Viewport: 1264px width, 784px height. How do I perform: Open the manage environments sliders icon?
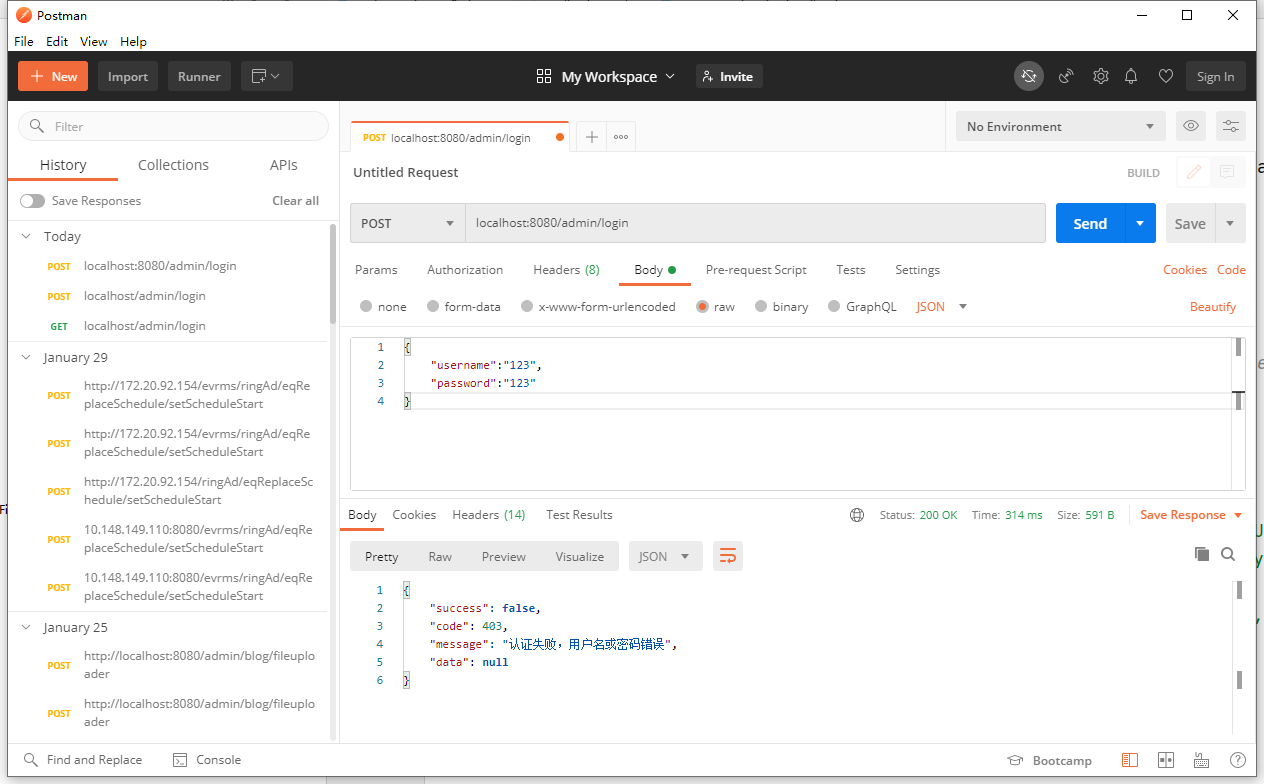click(1231, 126)
